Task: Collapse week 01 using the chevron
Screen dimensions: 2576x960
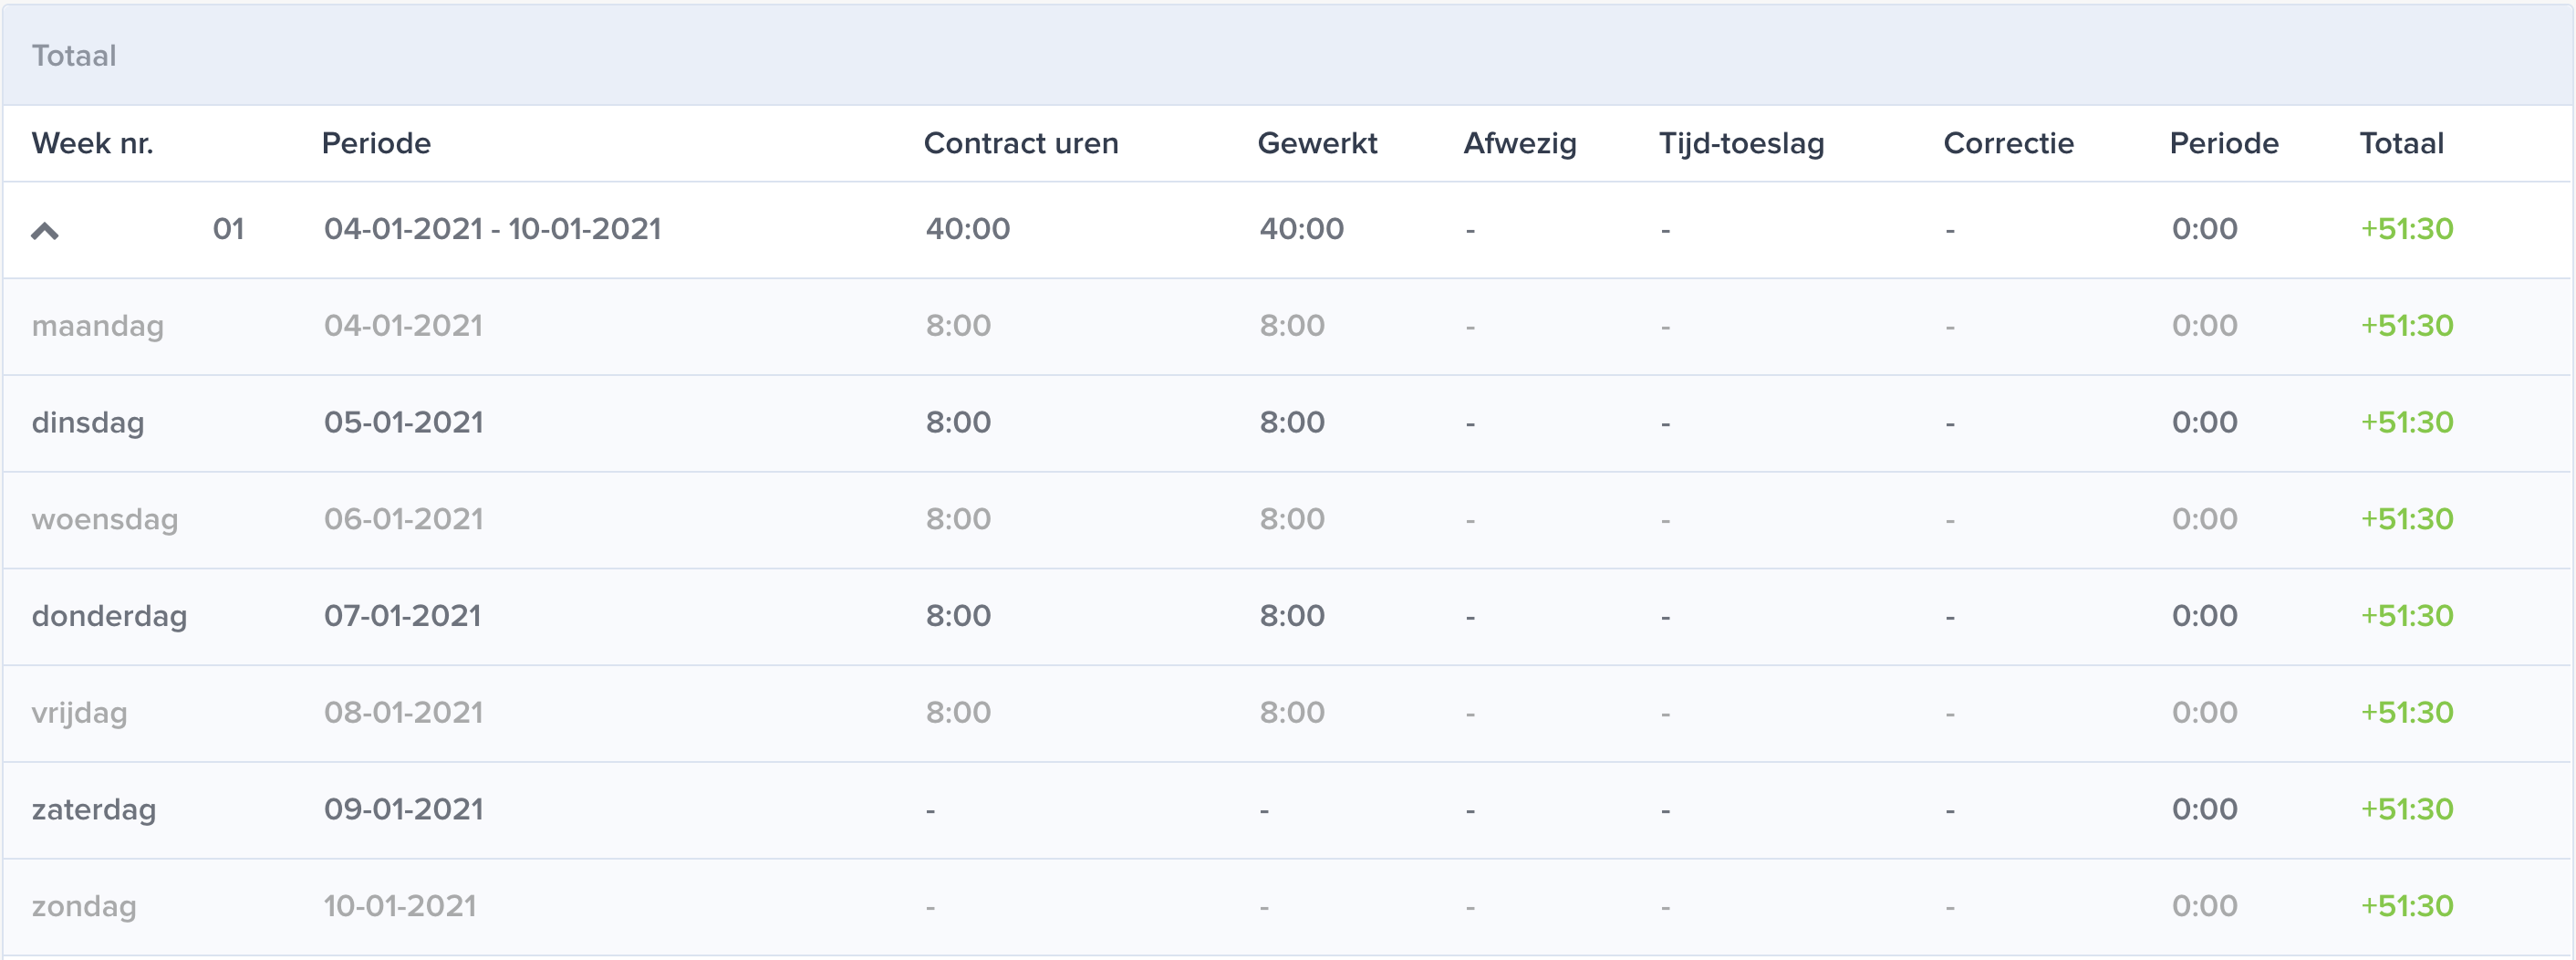Action: (x=45, y=231)
